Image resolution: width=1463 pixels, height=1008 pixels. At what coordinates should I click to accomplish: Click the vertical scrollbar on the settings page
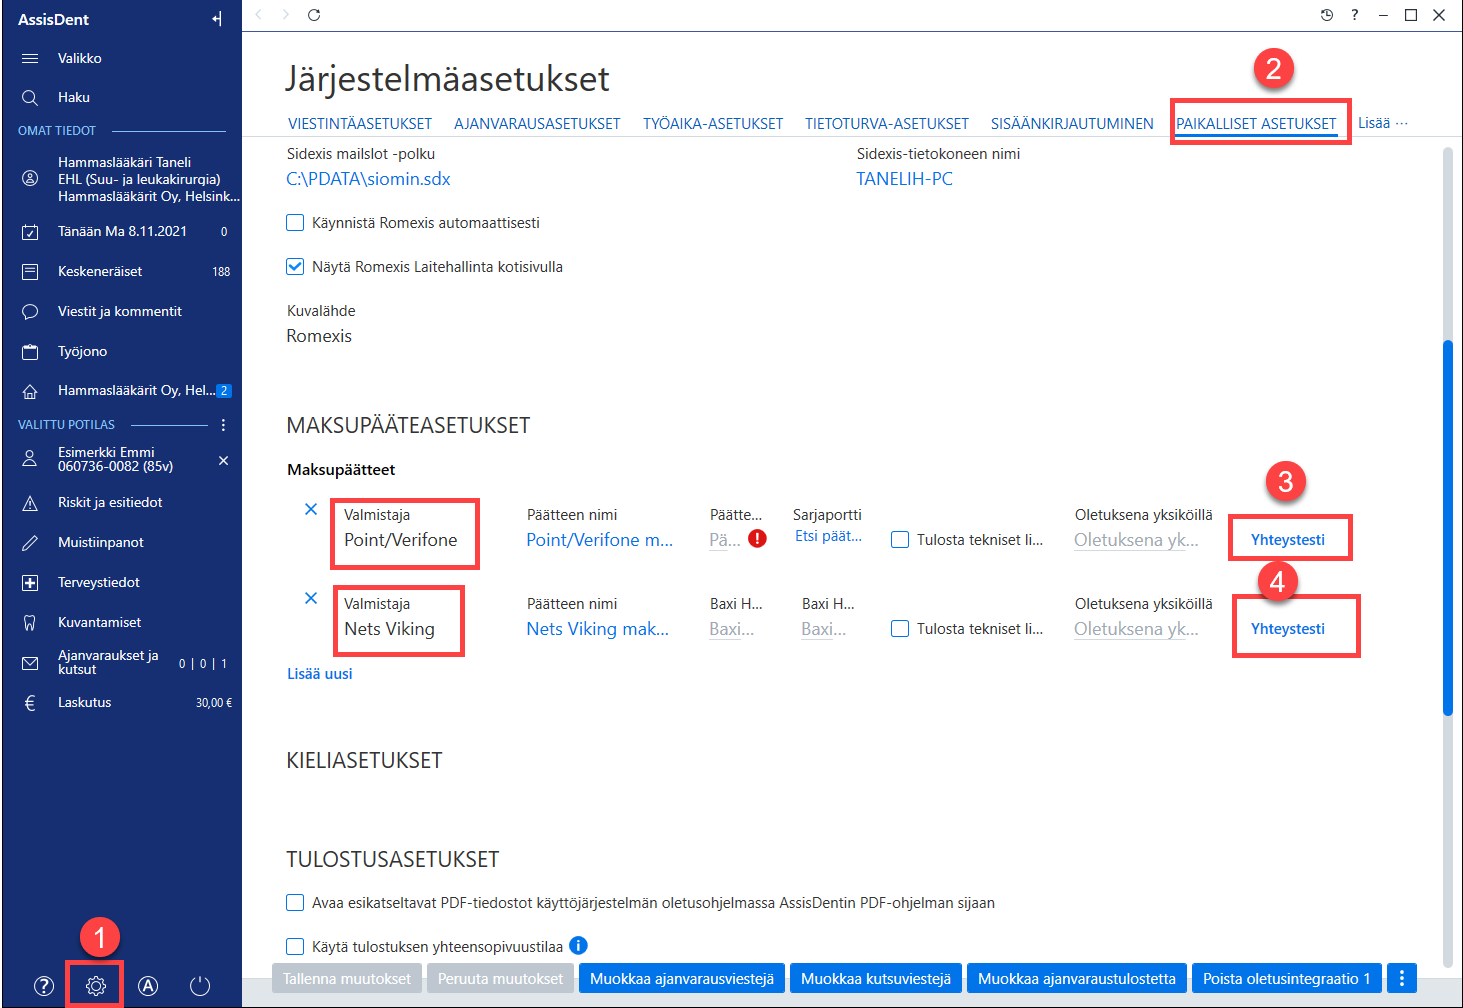1448,528
